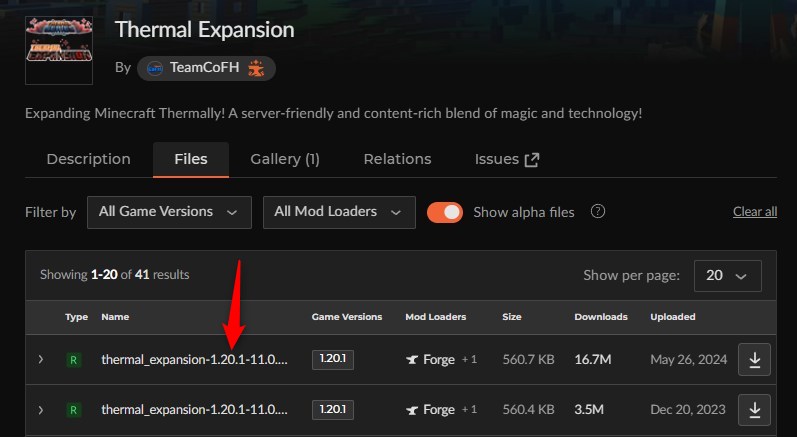Go to the Relations tab
The image size is (797, 437).
tap(397, 160)
